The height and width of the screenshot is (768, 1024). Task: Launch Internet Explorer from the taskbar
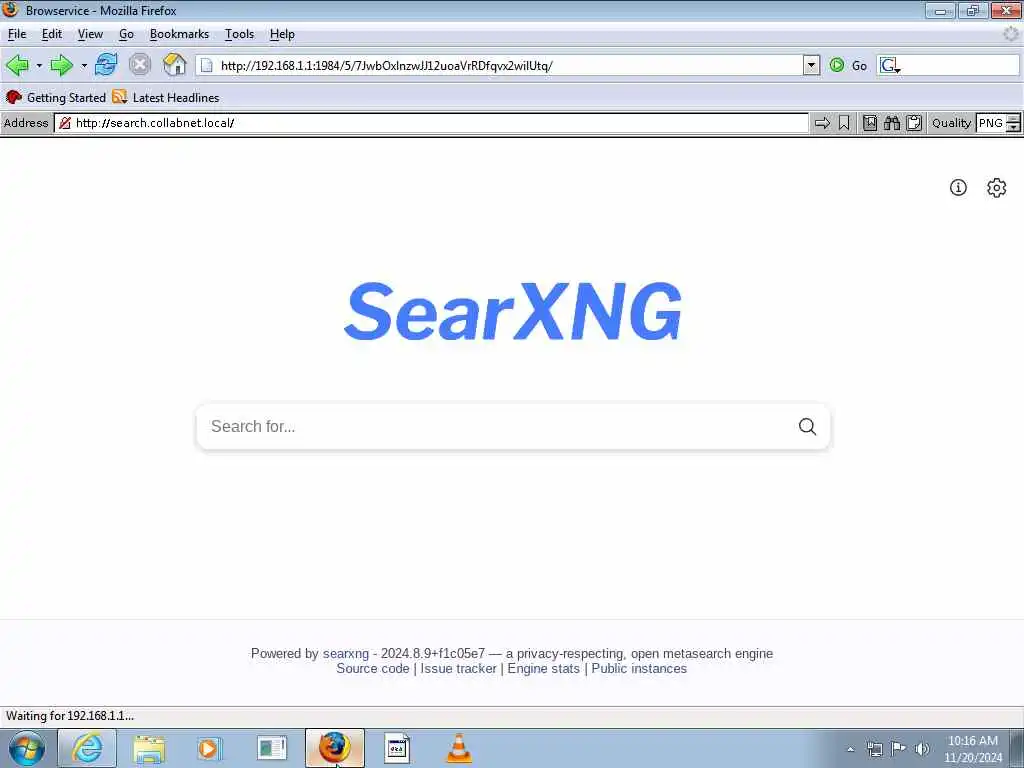[x=88, y=748]
